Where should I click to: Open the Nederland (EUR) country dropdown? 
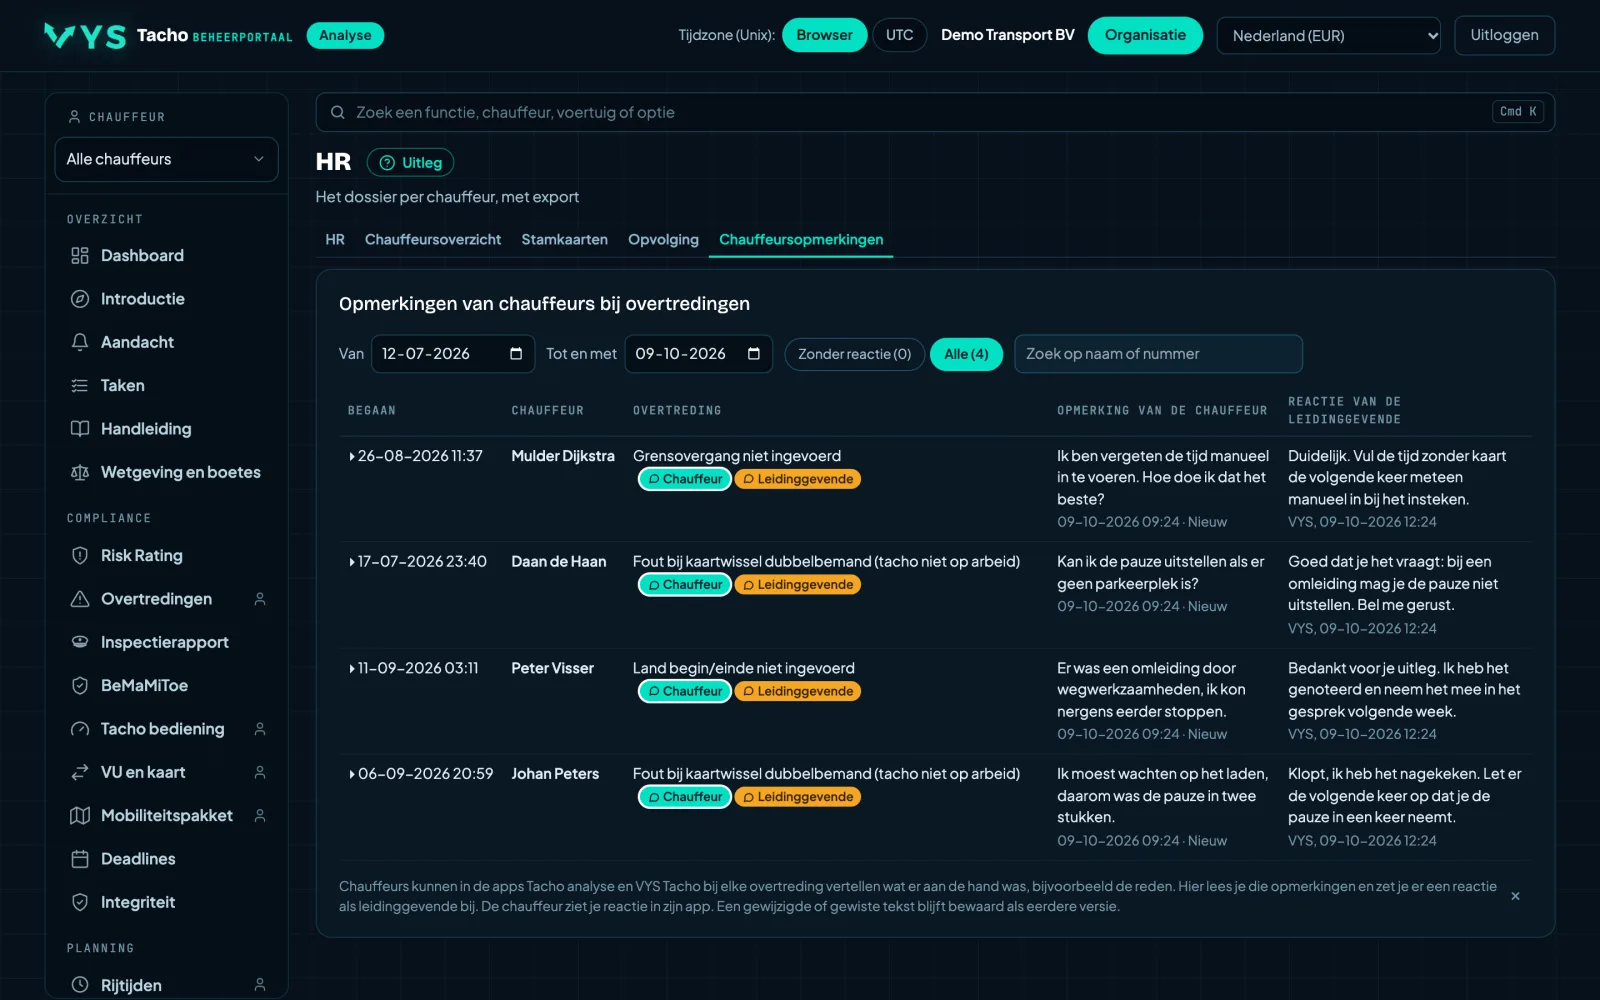tap(1328, 36)
